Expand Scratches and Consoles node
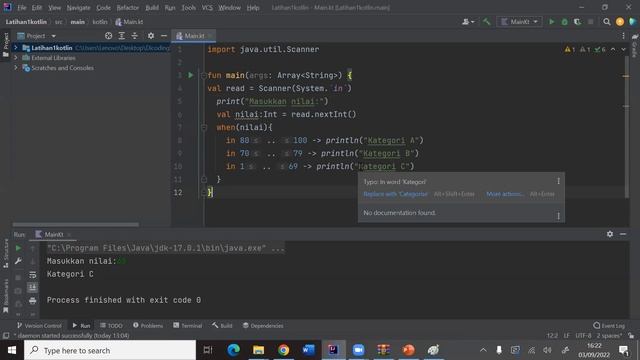 (16, 68)
